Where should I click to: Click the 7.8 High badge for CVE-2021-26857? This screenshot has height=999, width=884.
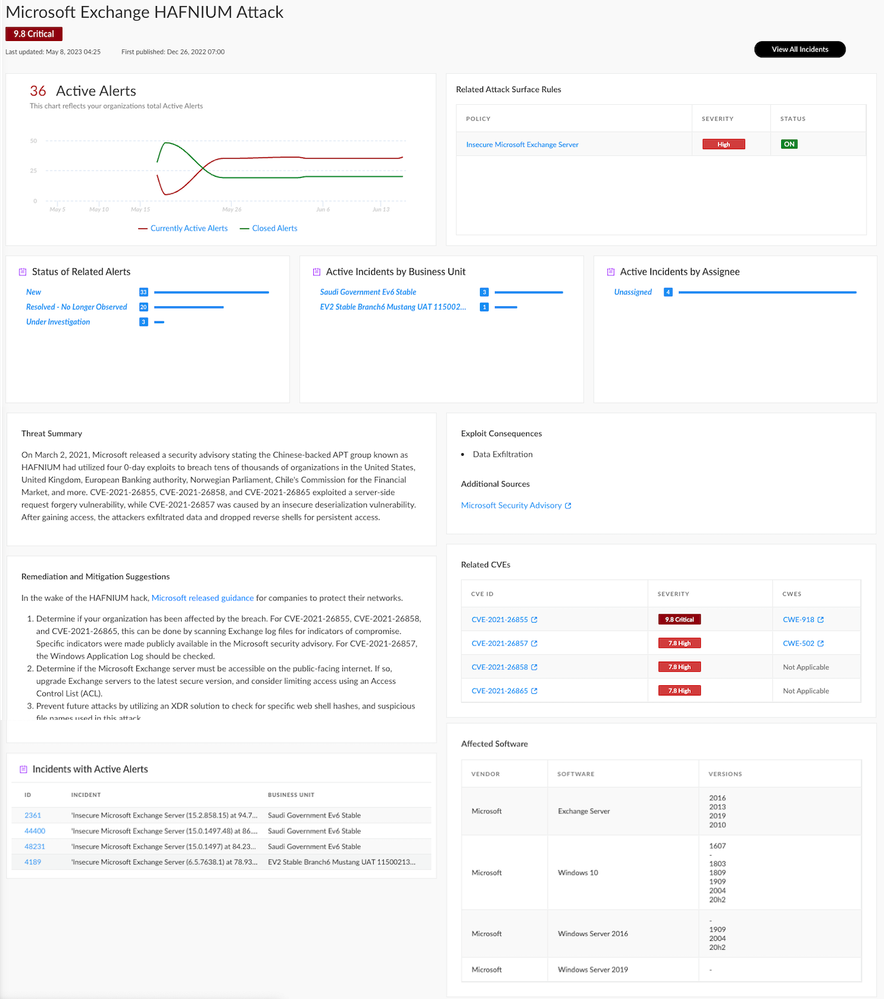679,643
